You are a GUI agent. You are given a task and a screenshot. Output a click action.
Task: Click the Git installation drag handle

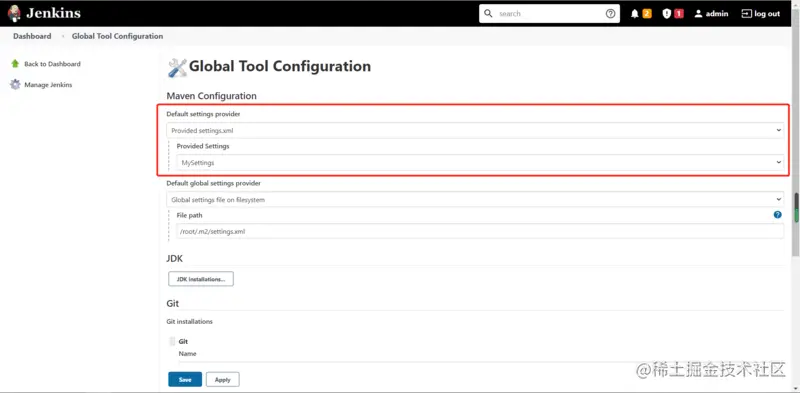click(172, 341)
